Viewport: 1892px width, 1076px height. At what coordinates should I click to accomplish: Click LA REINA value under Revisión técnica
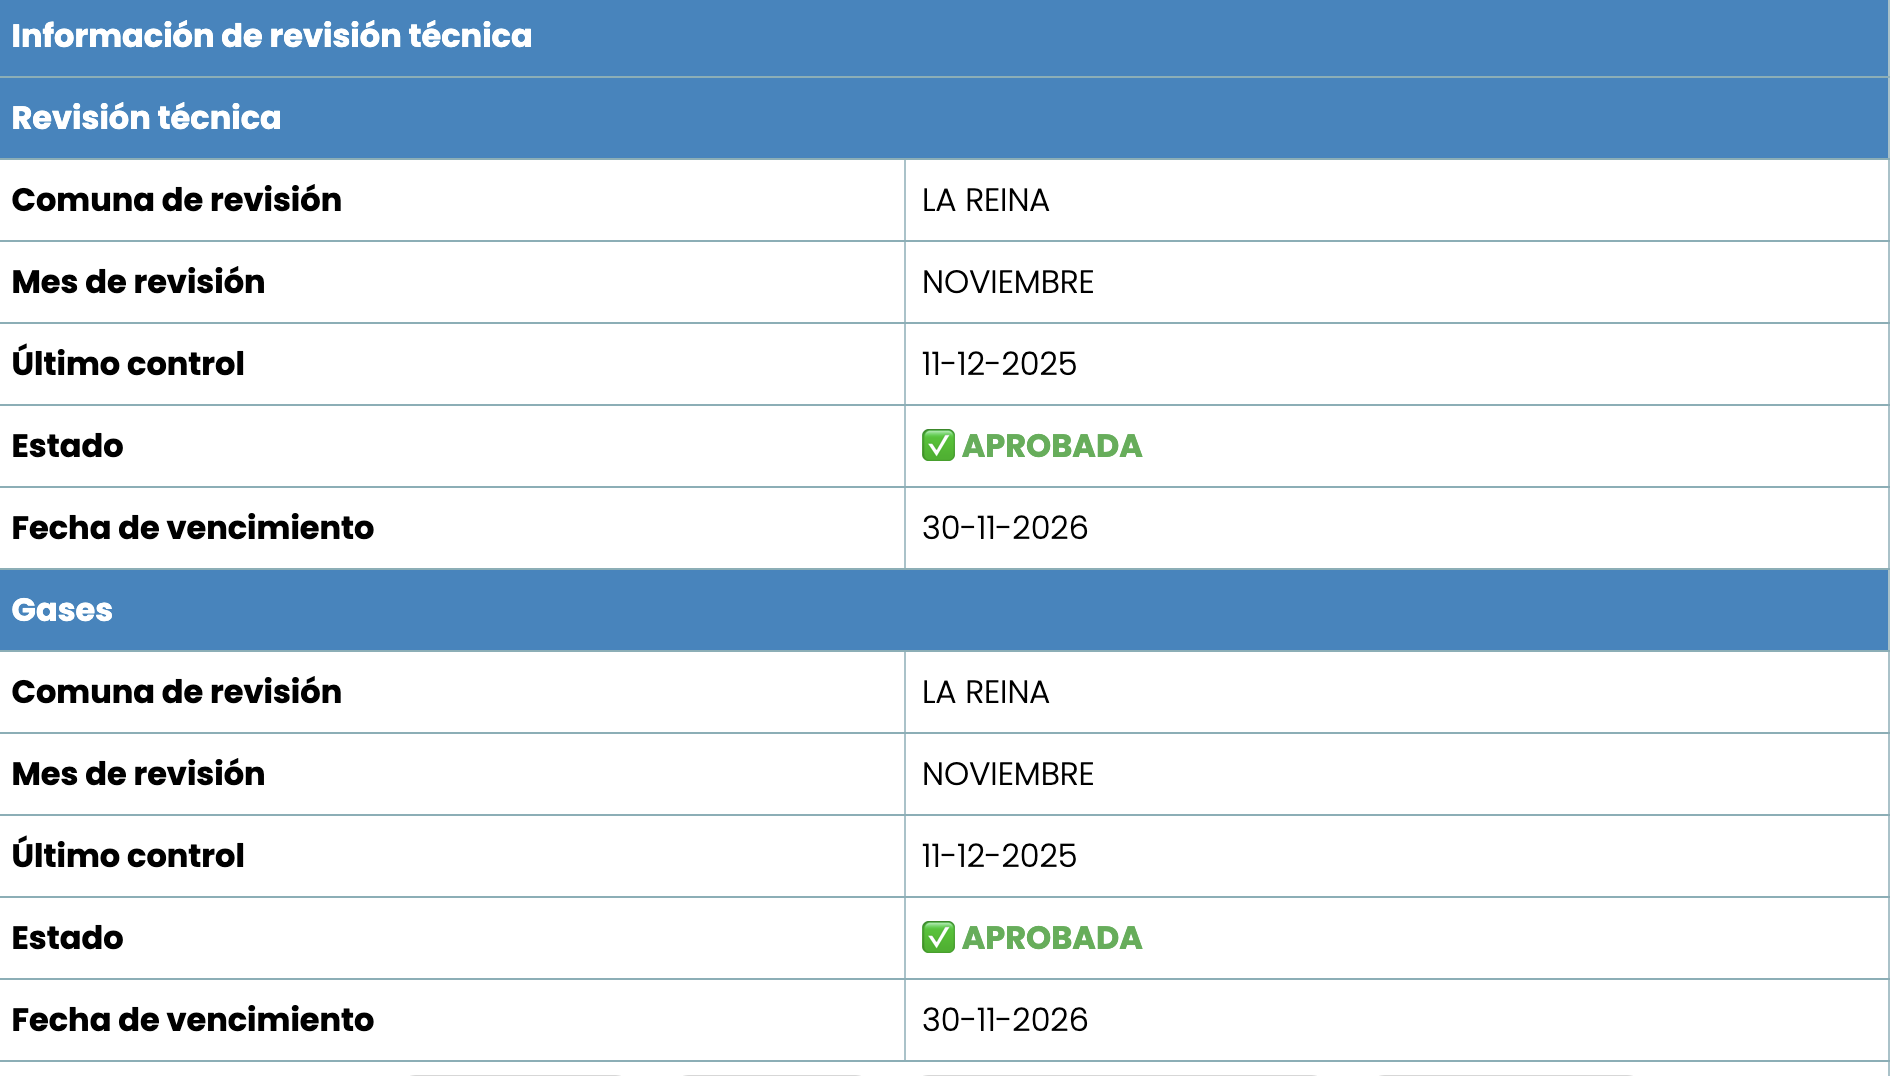pyautogui.click(x=985, y=201)
